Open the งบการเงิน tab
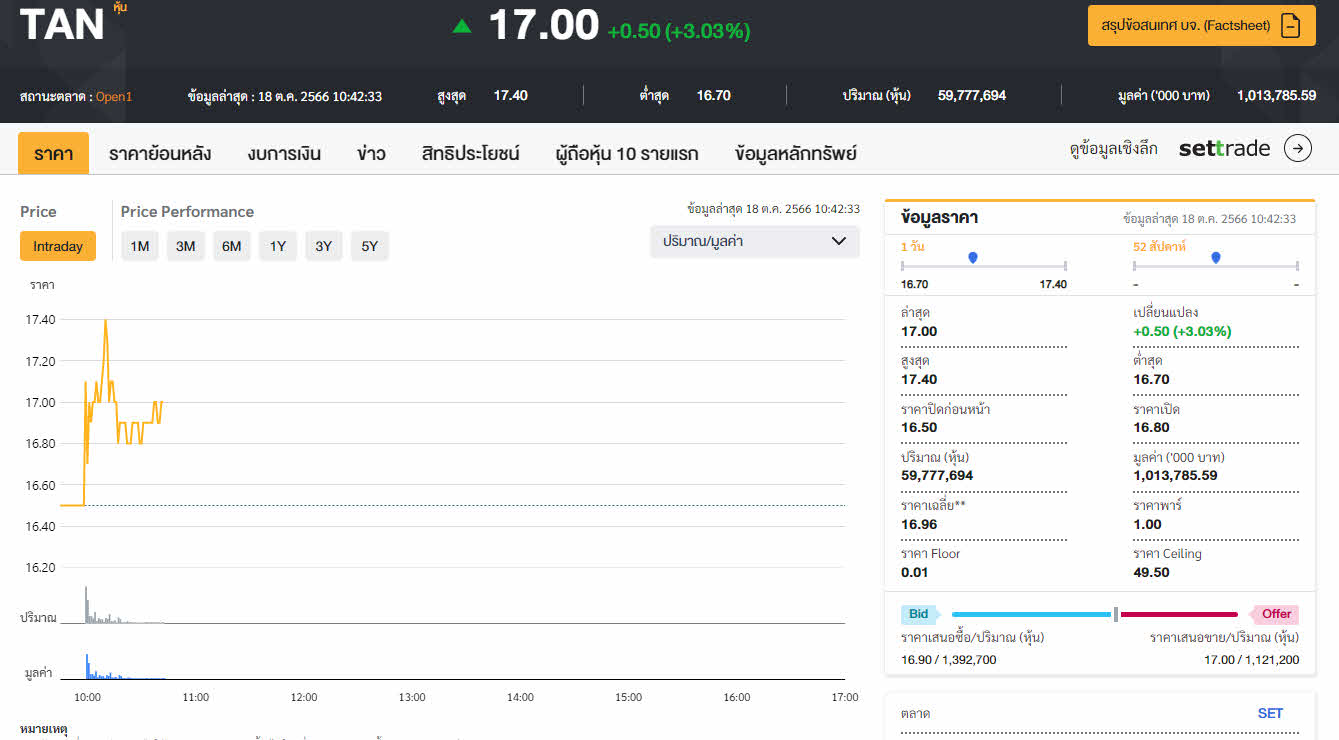The height and width of the screenshot is (740, 1339). click(x=284, y=154)
